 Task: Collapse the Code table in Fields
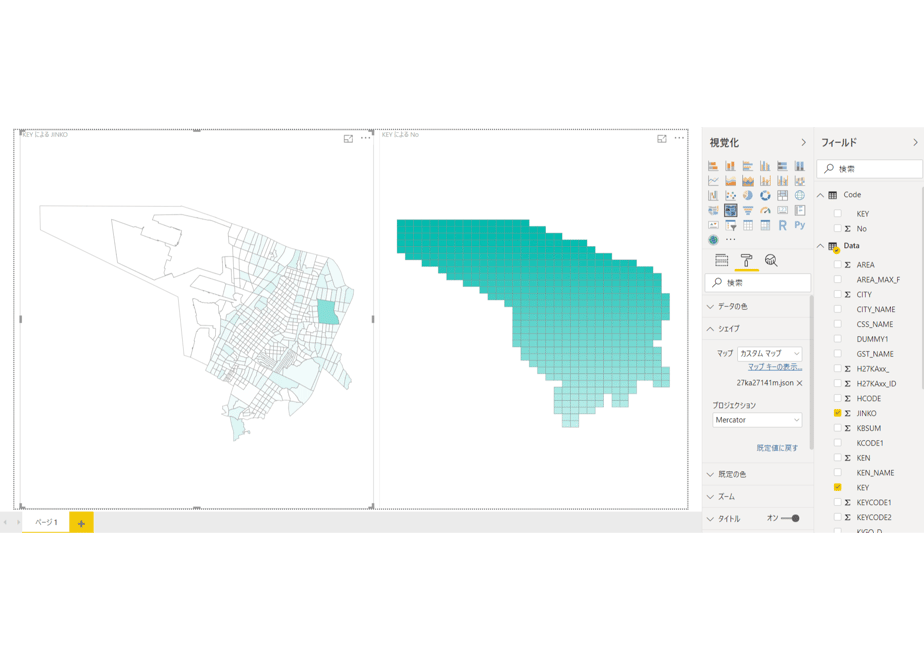(x=820, y=195)
